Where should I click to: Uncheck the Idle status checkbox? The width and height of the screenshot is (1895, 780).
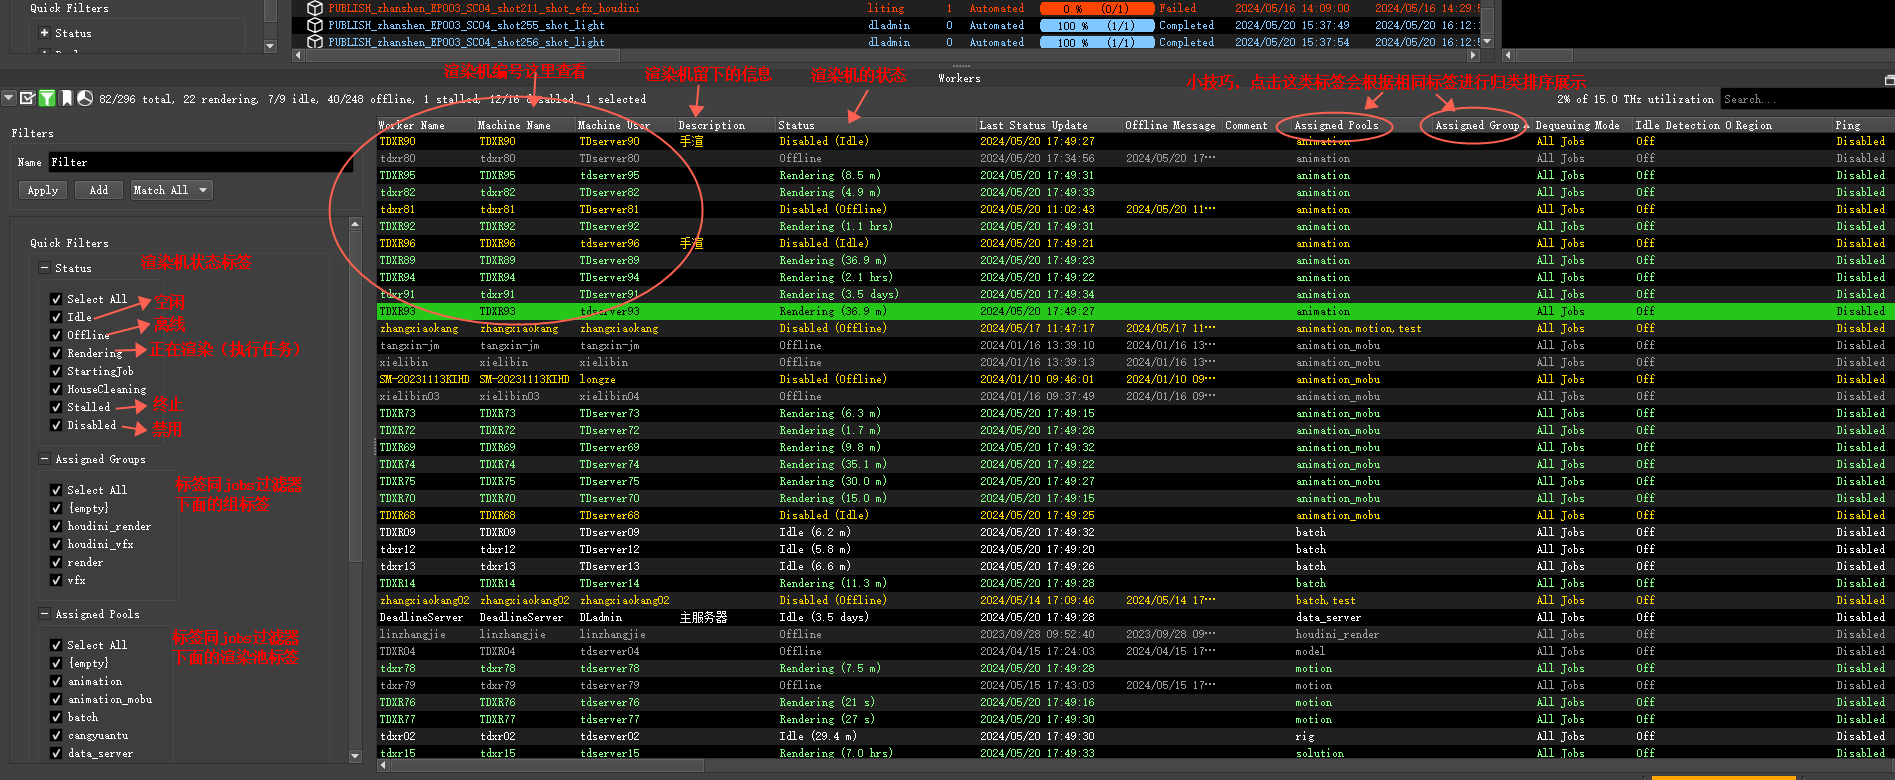[x=57, y=317]
